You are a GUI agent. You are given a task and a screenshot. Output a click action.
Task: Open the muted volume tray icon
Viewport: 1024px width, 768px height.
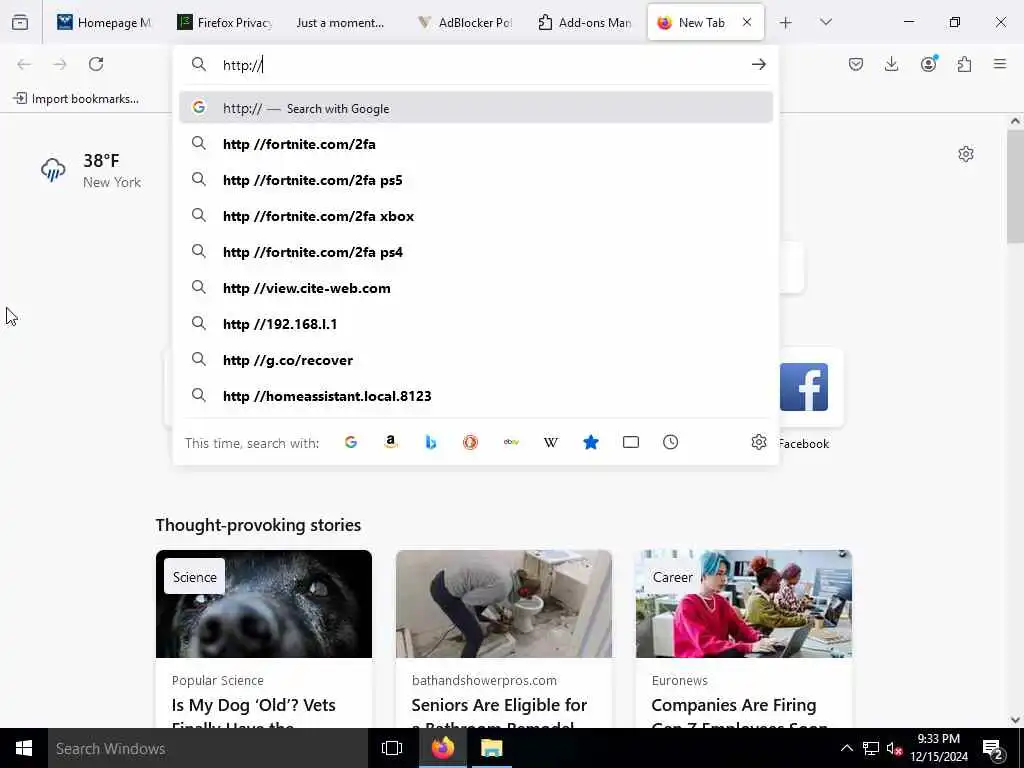894,748
